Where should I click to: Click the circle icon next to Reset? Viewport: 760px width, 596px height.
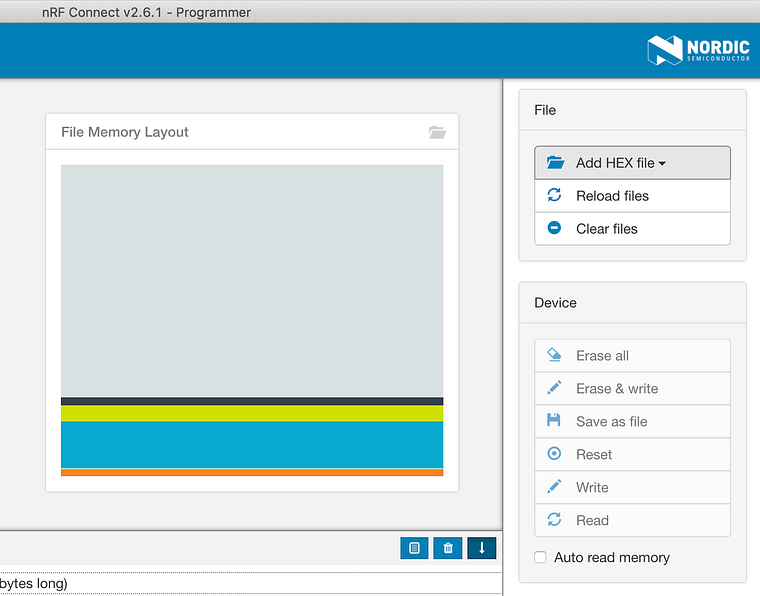[x=554, y=454]
